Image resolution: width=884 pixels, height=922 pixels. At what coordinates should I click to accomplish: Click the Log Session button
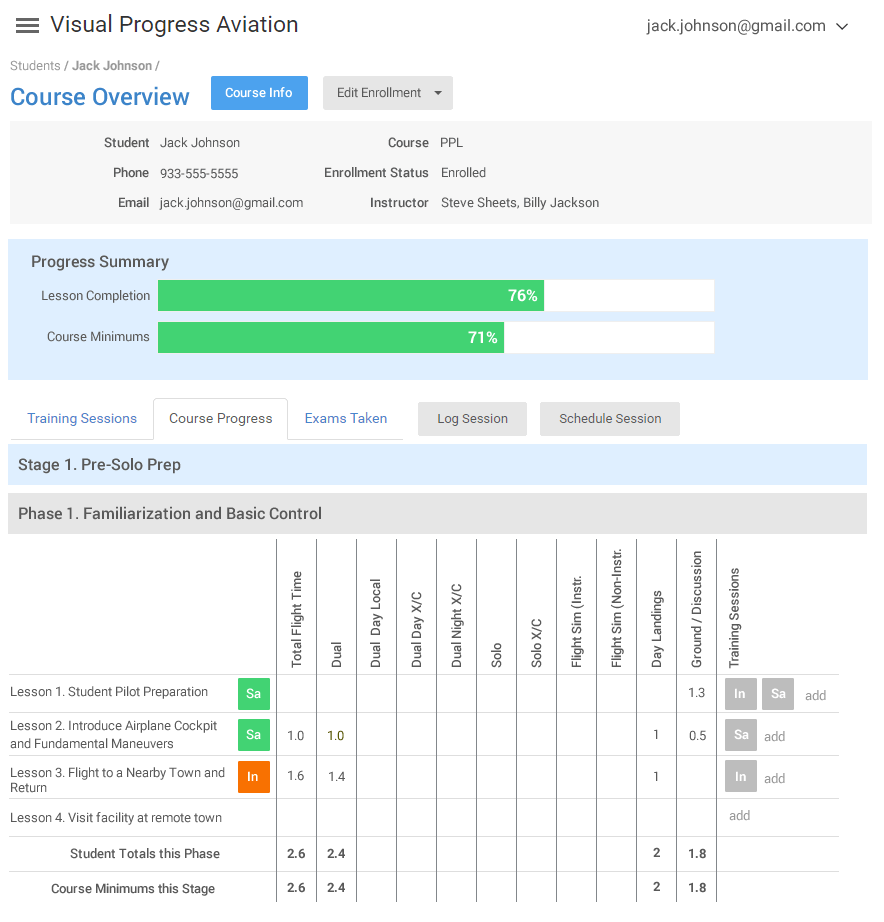click(x=472, y=419)
